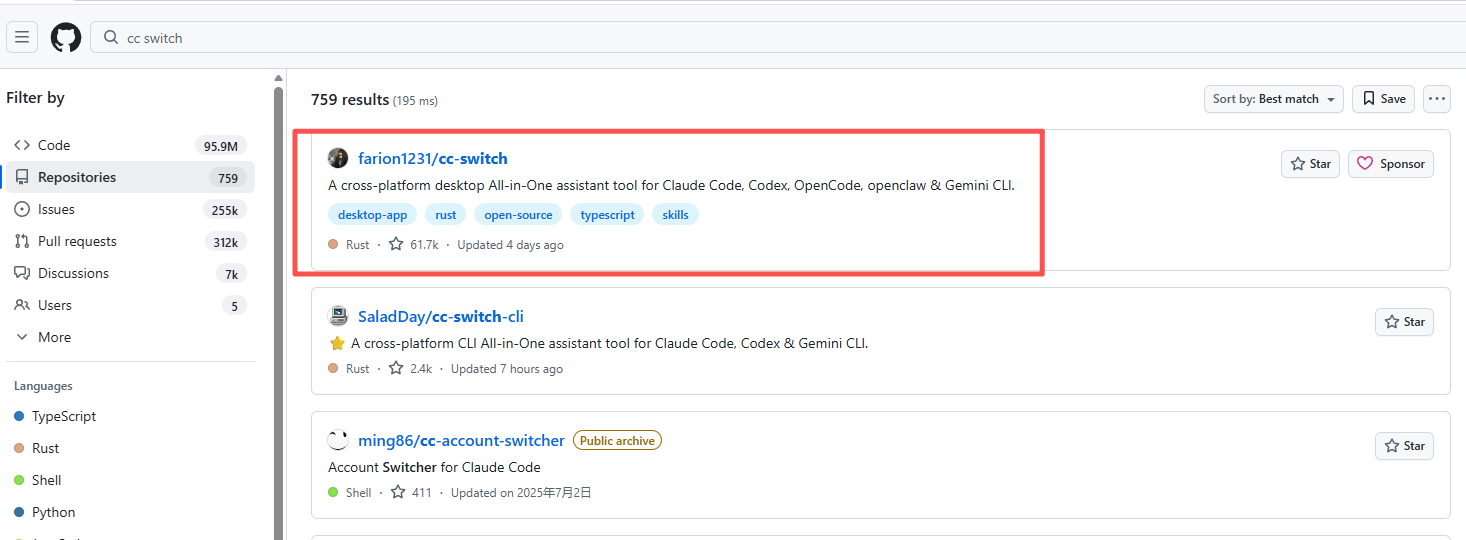This screenshot has width=1466, height=540.
Task: Open the three-dots more options button
Action: [x=1437, y=98]
